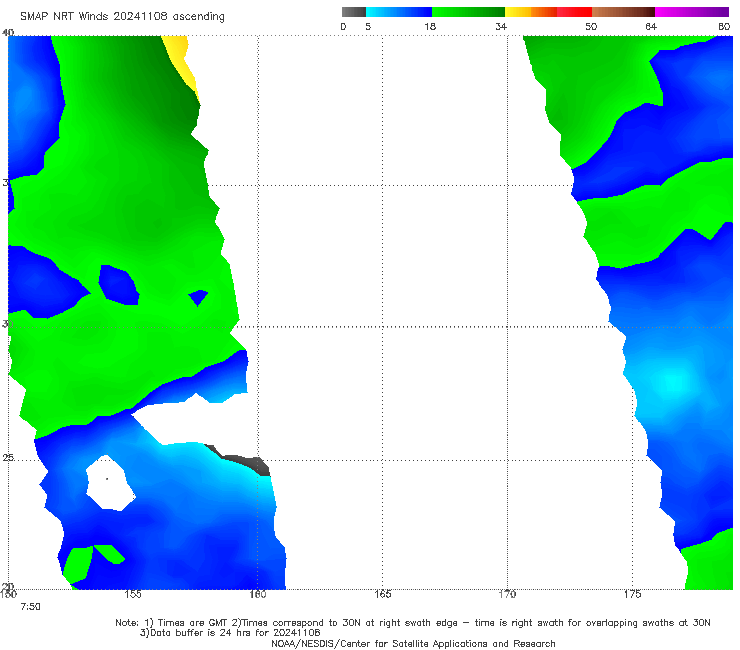Click the longitude label '170'
This screenshot has width=740, height=650.
coord(507,594)
